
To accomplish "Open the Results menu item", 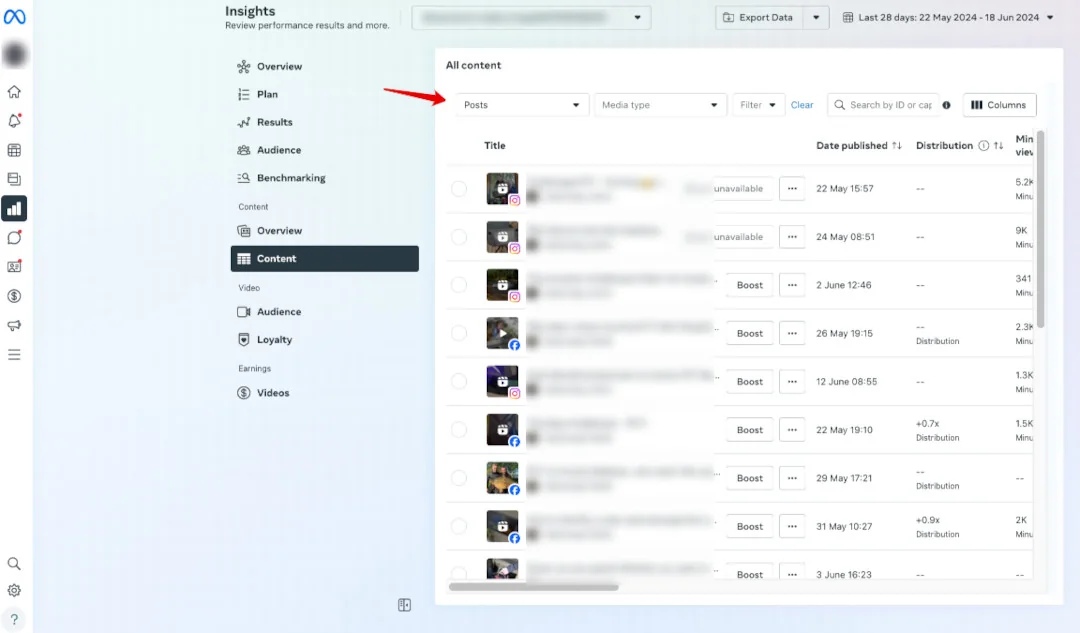I will (324, 122).
